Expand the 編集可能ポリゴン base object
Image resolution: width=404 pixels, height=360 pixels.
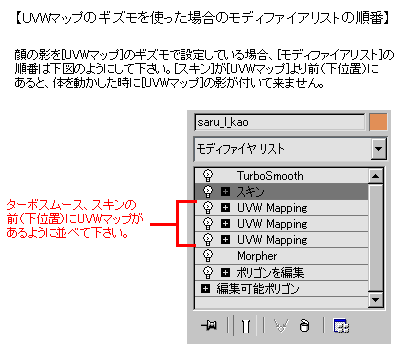[206, 288]
